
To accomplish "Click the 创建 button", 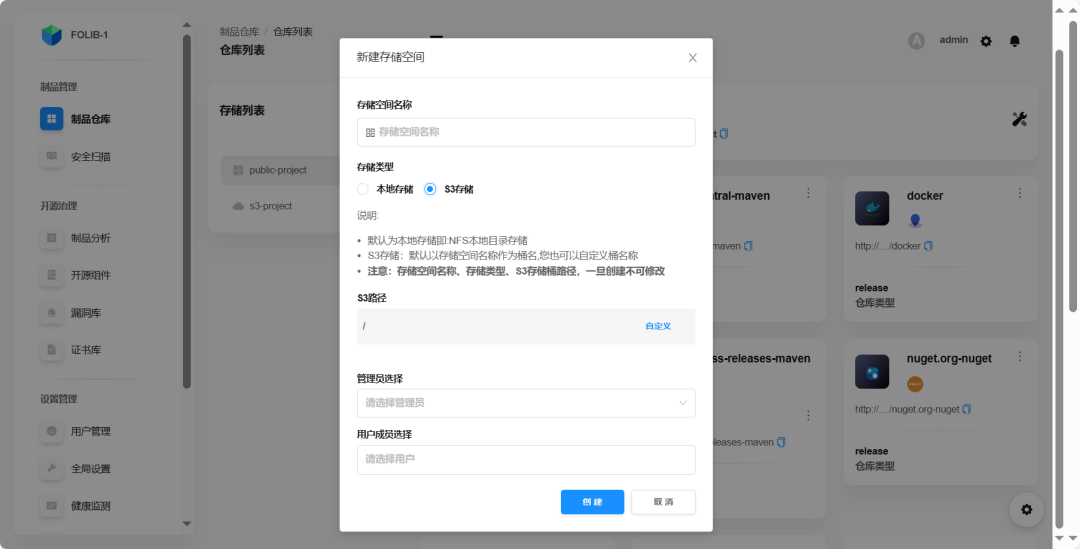I will coord(592,502).
